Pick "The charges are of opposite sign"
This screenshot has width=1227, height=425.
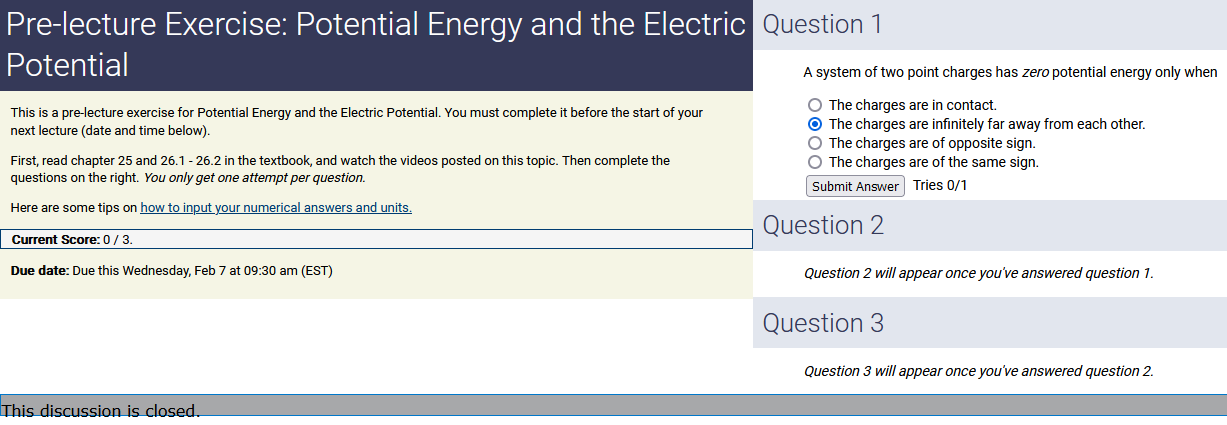click(815, 143)
